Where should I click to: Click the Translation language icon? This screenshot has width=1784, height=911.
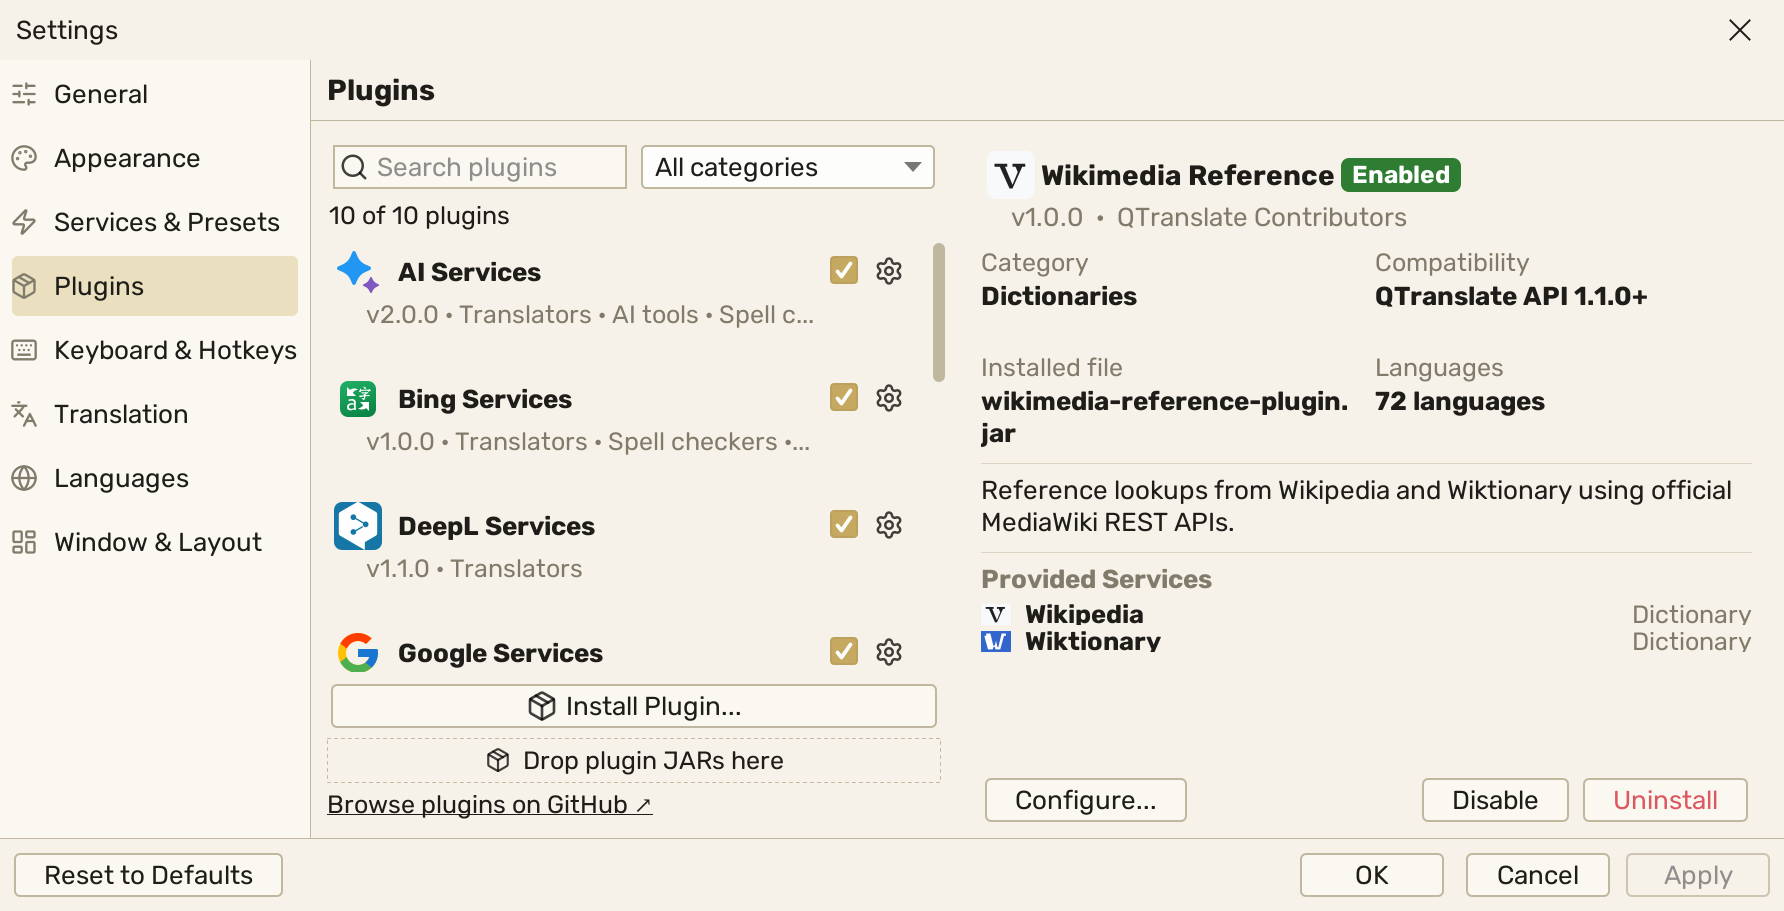pyautogui.click(x=24, y=414)
